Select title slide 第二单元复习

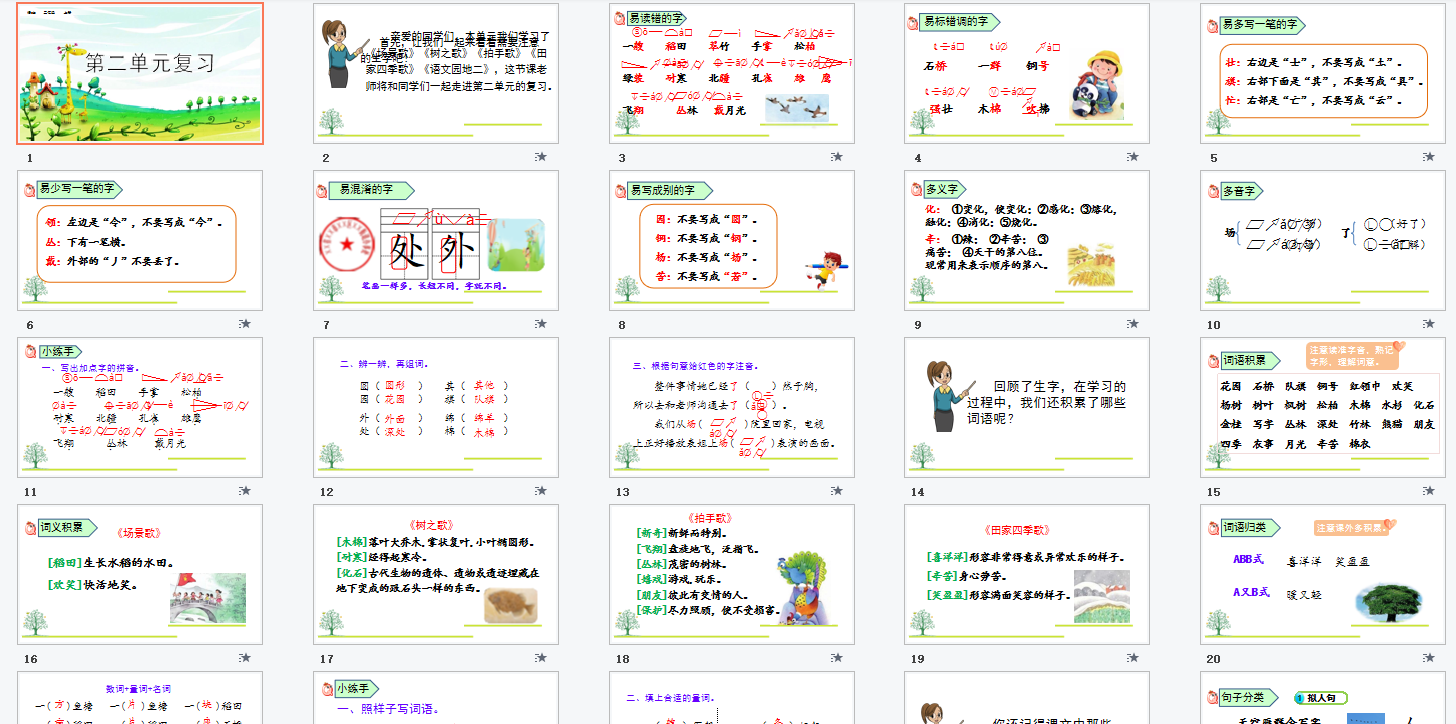tap(140, 73)
